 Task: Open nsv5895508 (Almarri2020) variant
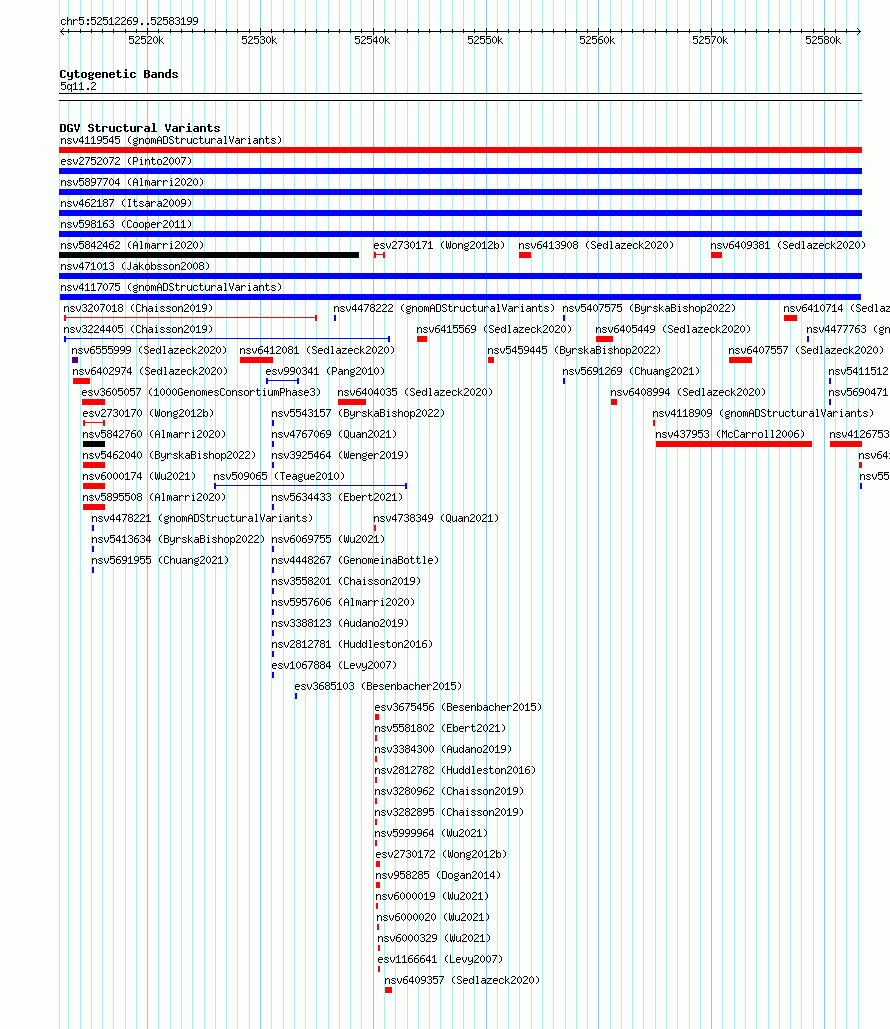pyautogui.click(x=154, y=497)
